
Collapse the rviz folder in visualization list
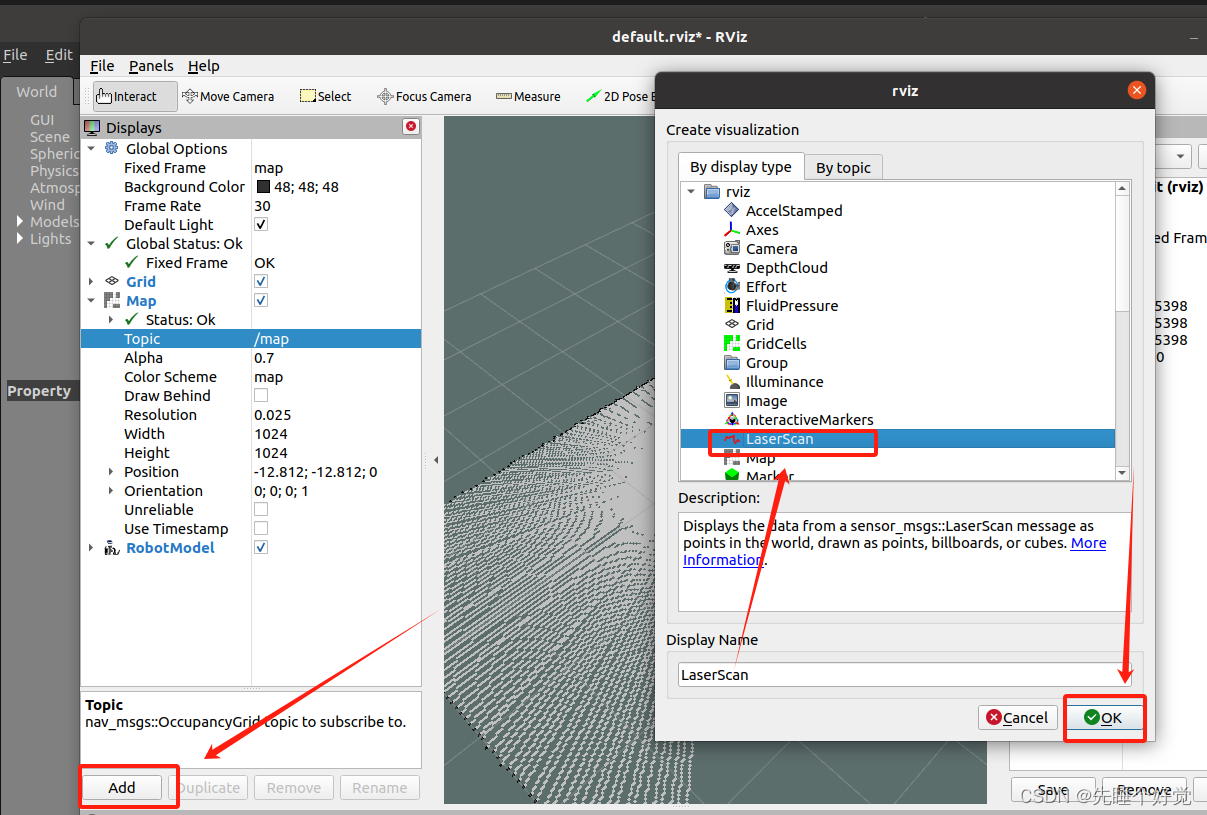(691, 191)
